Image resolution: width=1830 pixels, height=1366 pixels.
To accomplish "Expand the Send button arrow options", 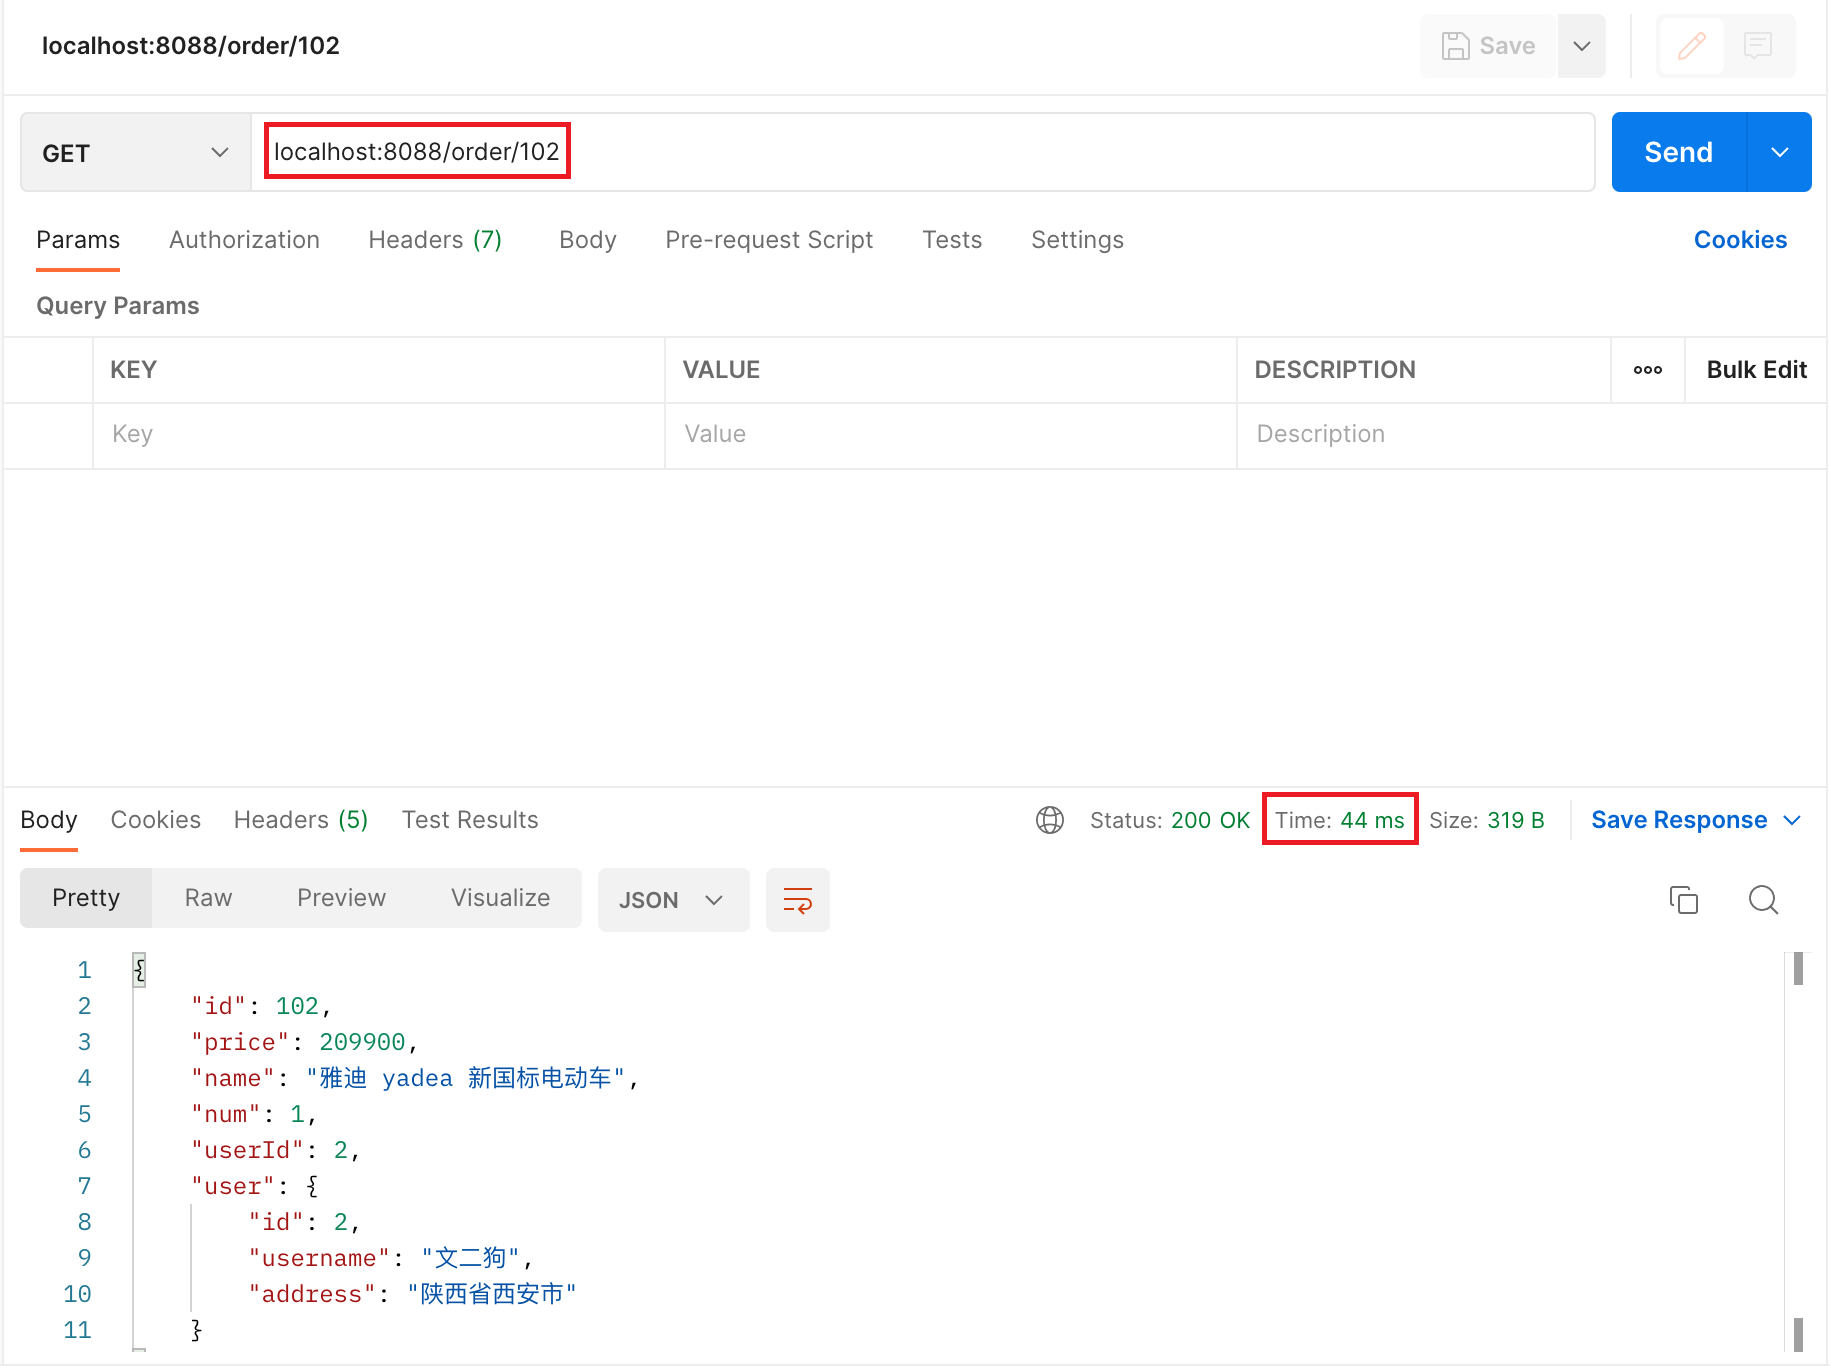I will point(1780,152).
